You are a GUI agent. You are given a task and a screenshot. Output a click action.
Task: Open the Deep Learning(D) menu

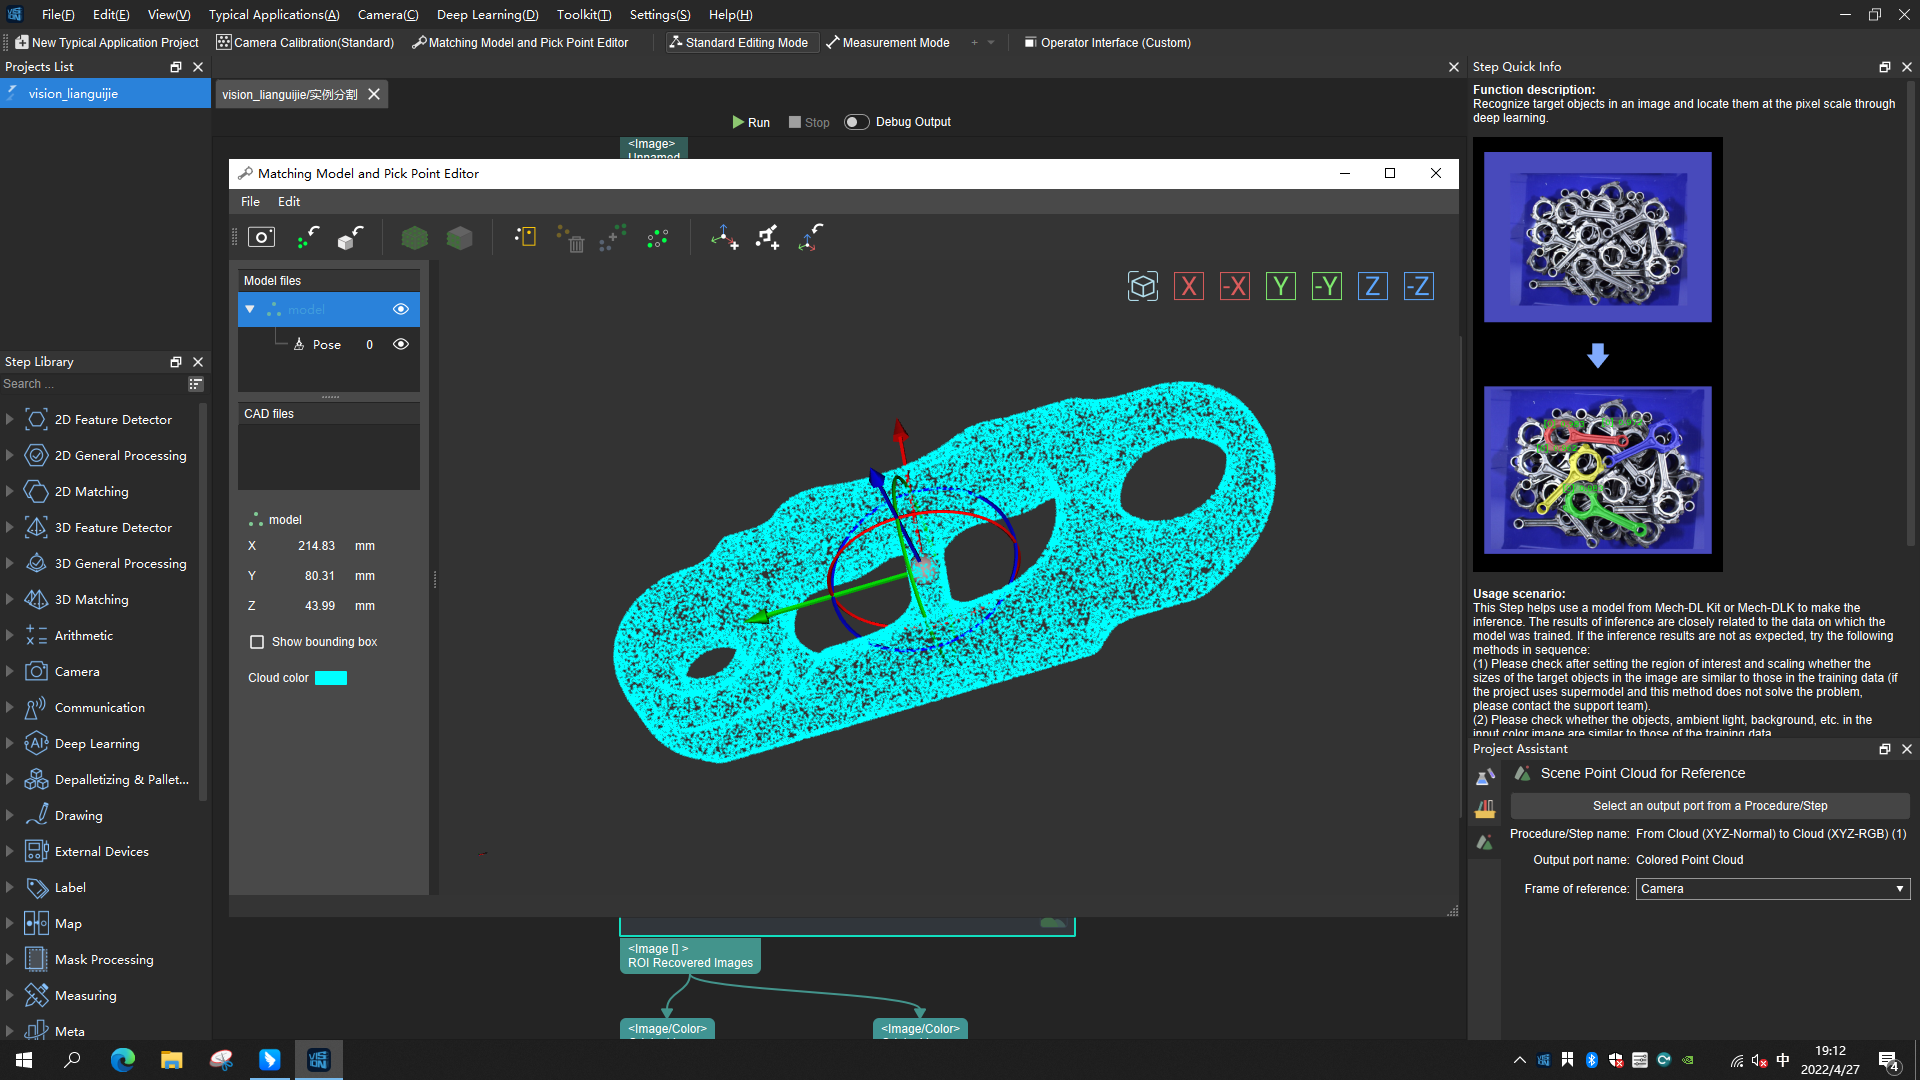488,14
